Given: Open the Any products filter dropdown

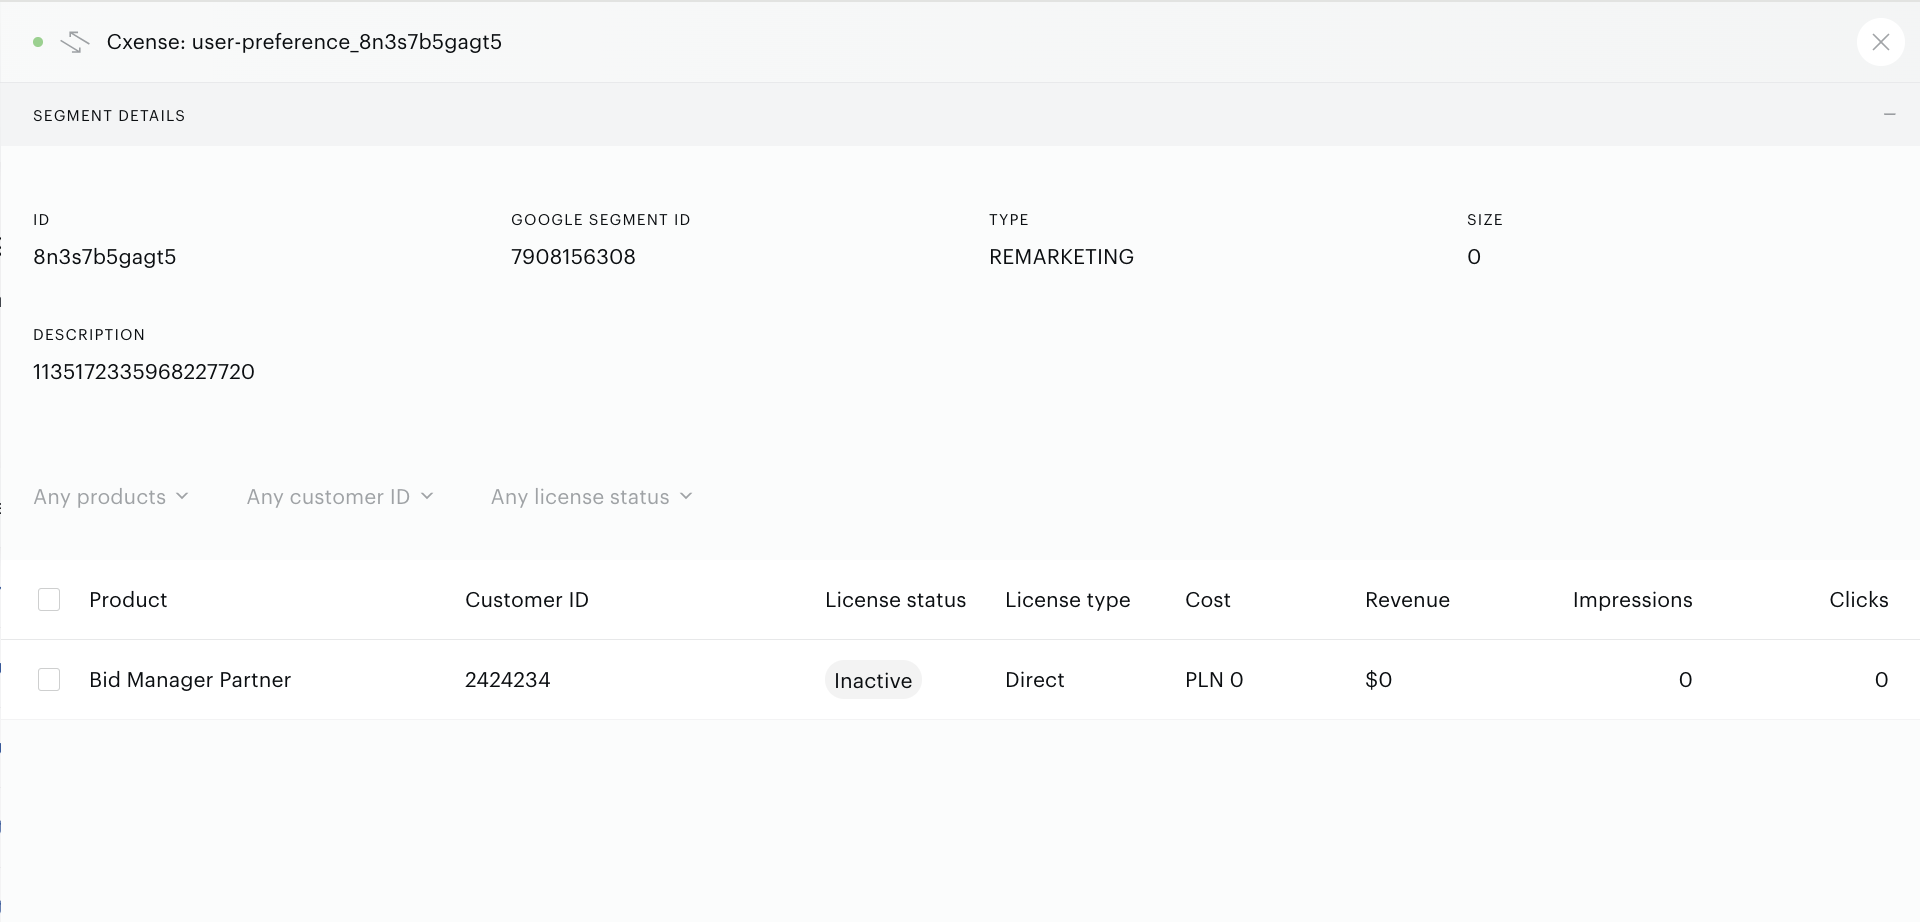Looking at the screenshot, I should pos(111,497).
